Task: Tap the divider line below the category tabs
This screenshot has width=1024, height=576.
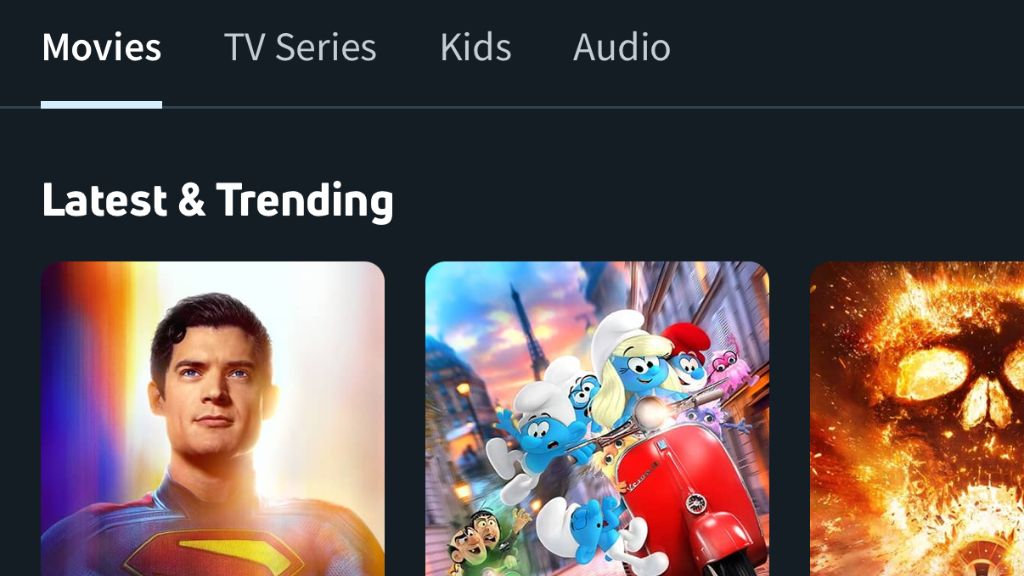Action: [x=600, y=107]
